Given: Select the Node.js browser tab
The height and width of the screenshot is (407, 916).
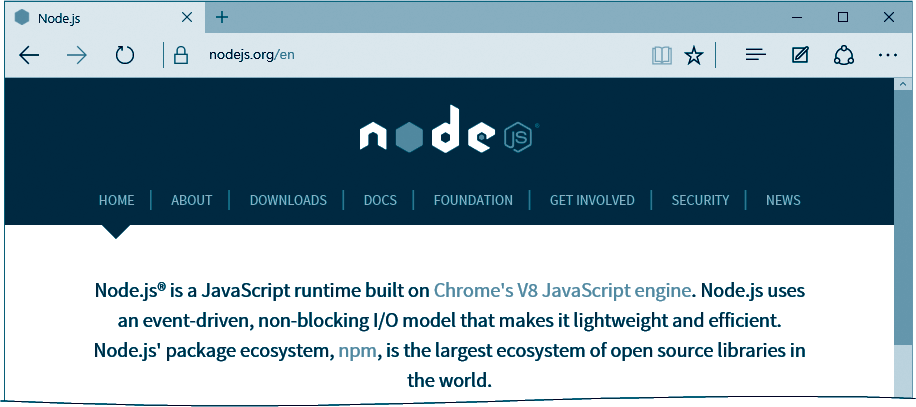Looking at the screenshot, I should [105, 18].
